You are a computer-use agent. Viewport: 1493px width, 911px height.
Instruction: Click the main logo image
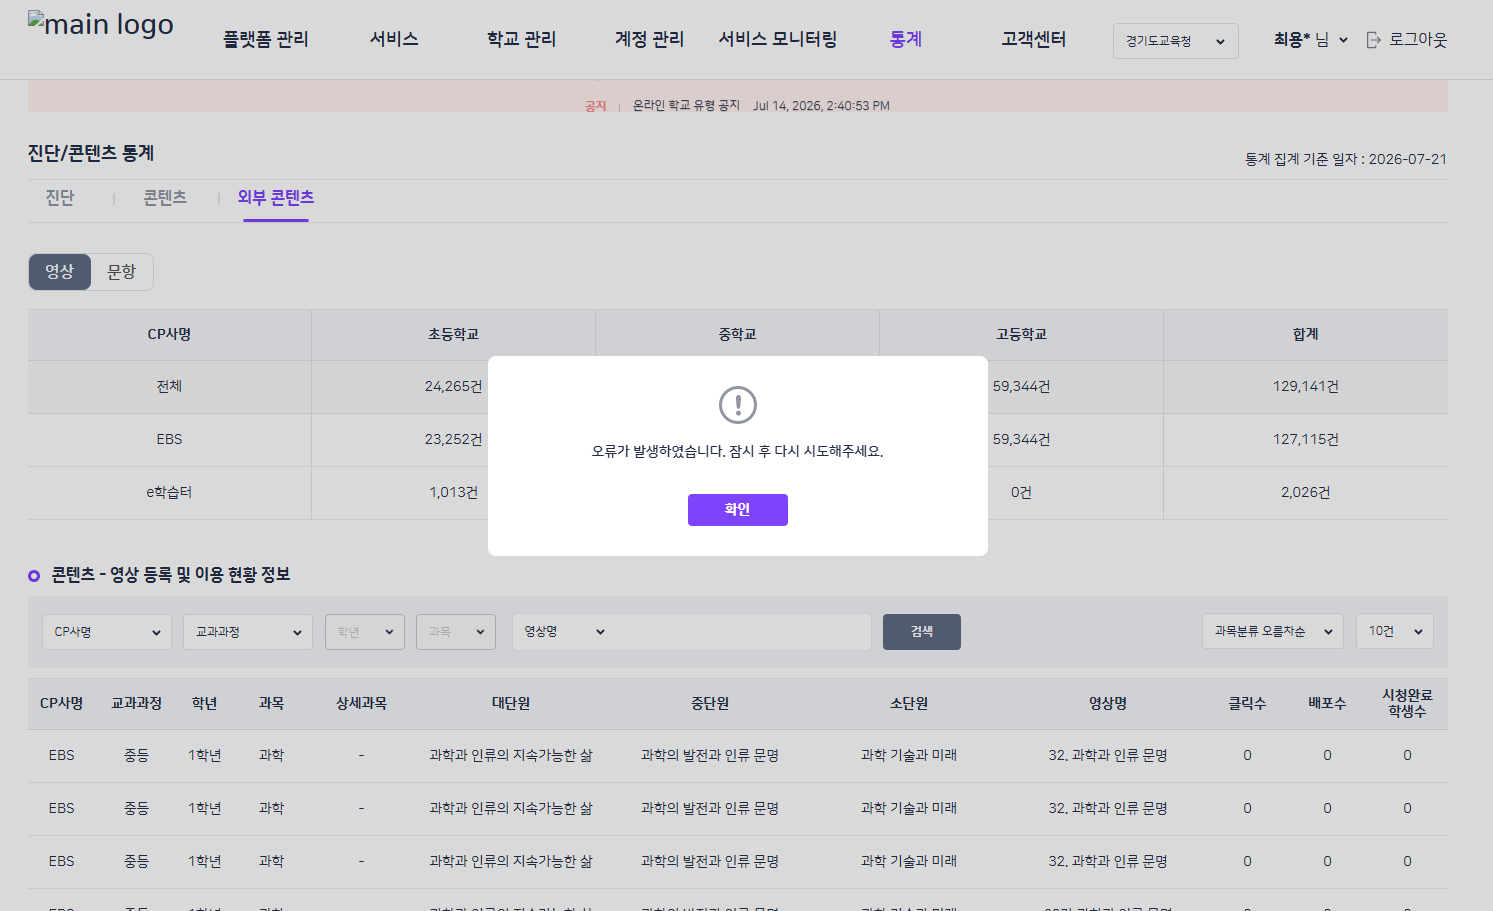tap(100, 24)
